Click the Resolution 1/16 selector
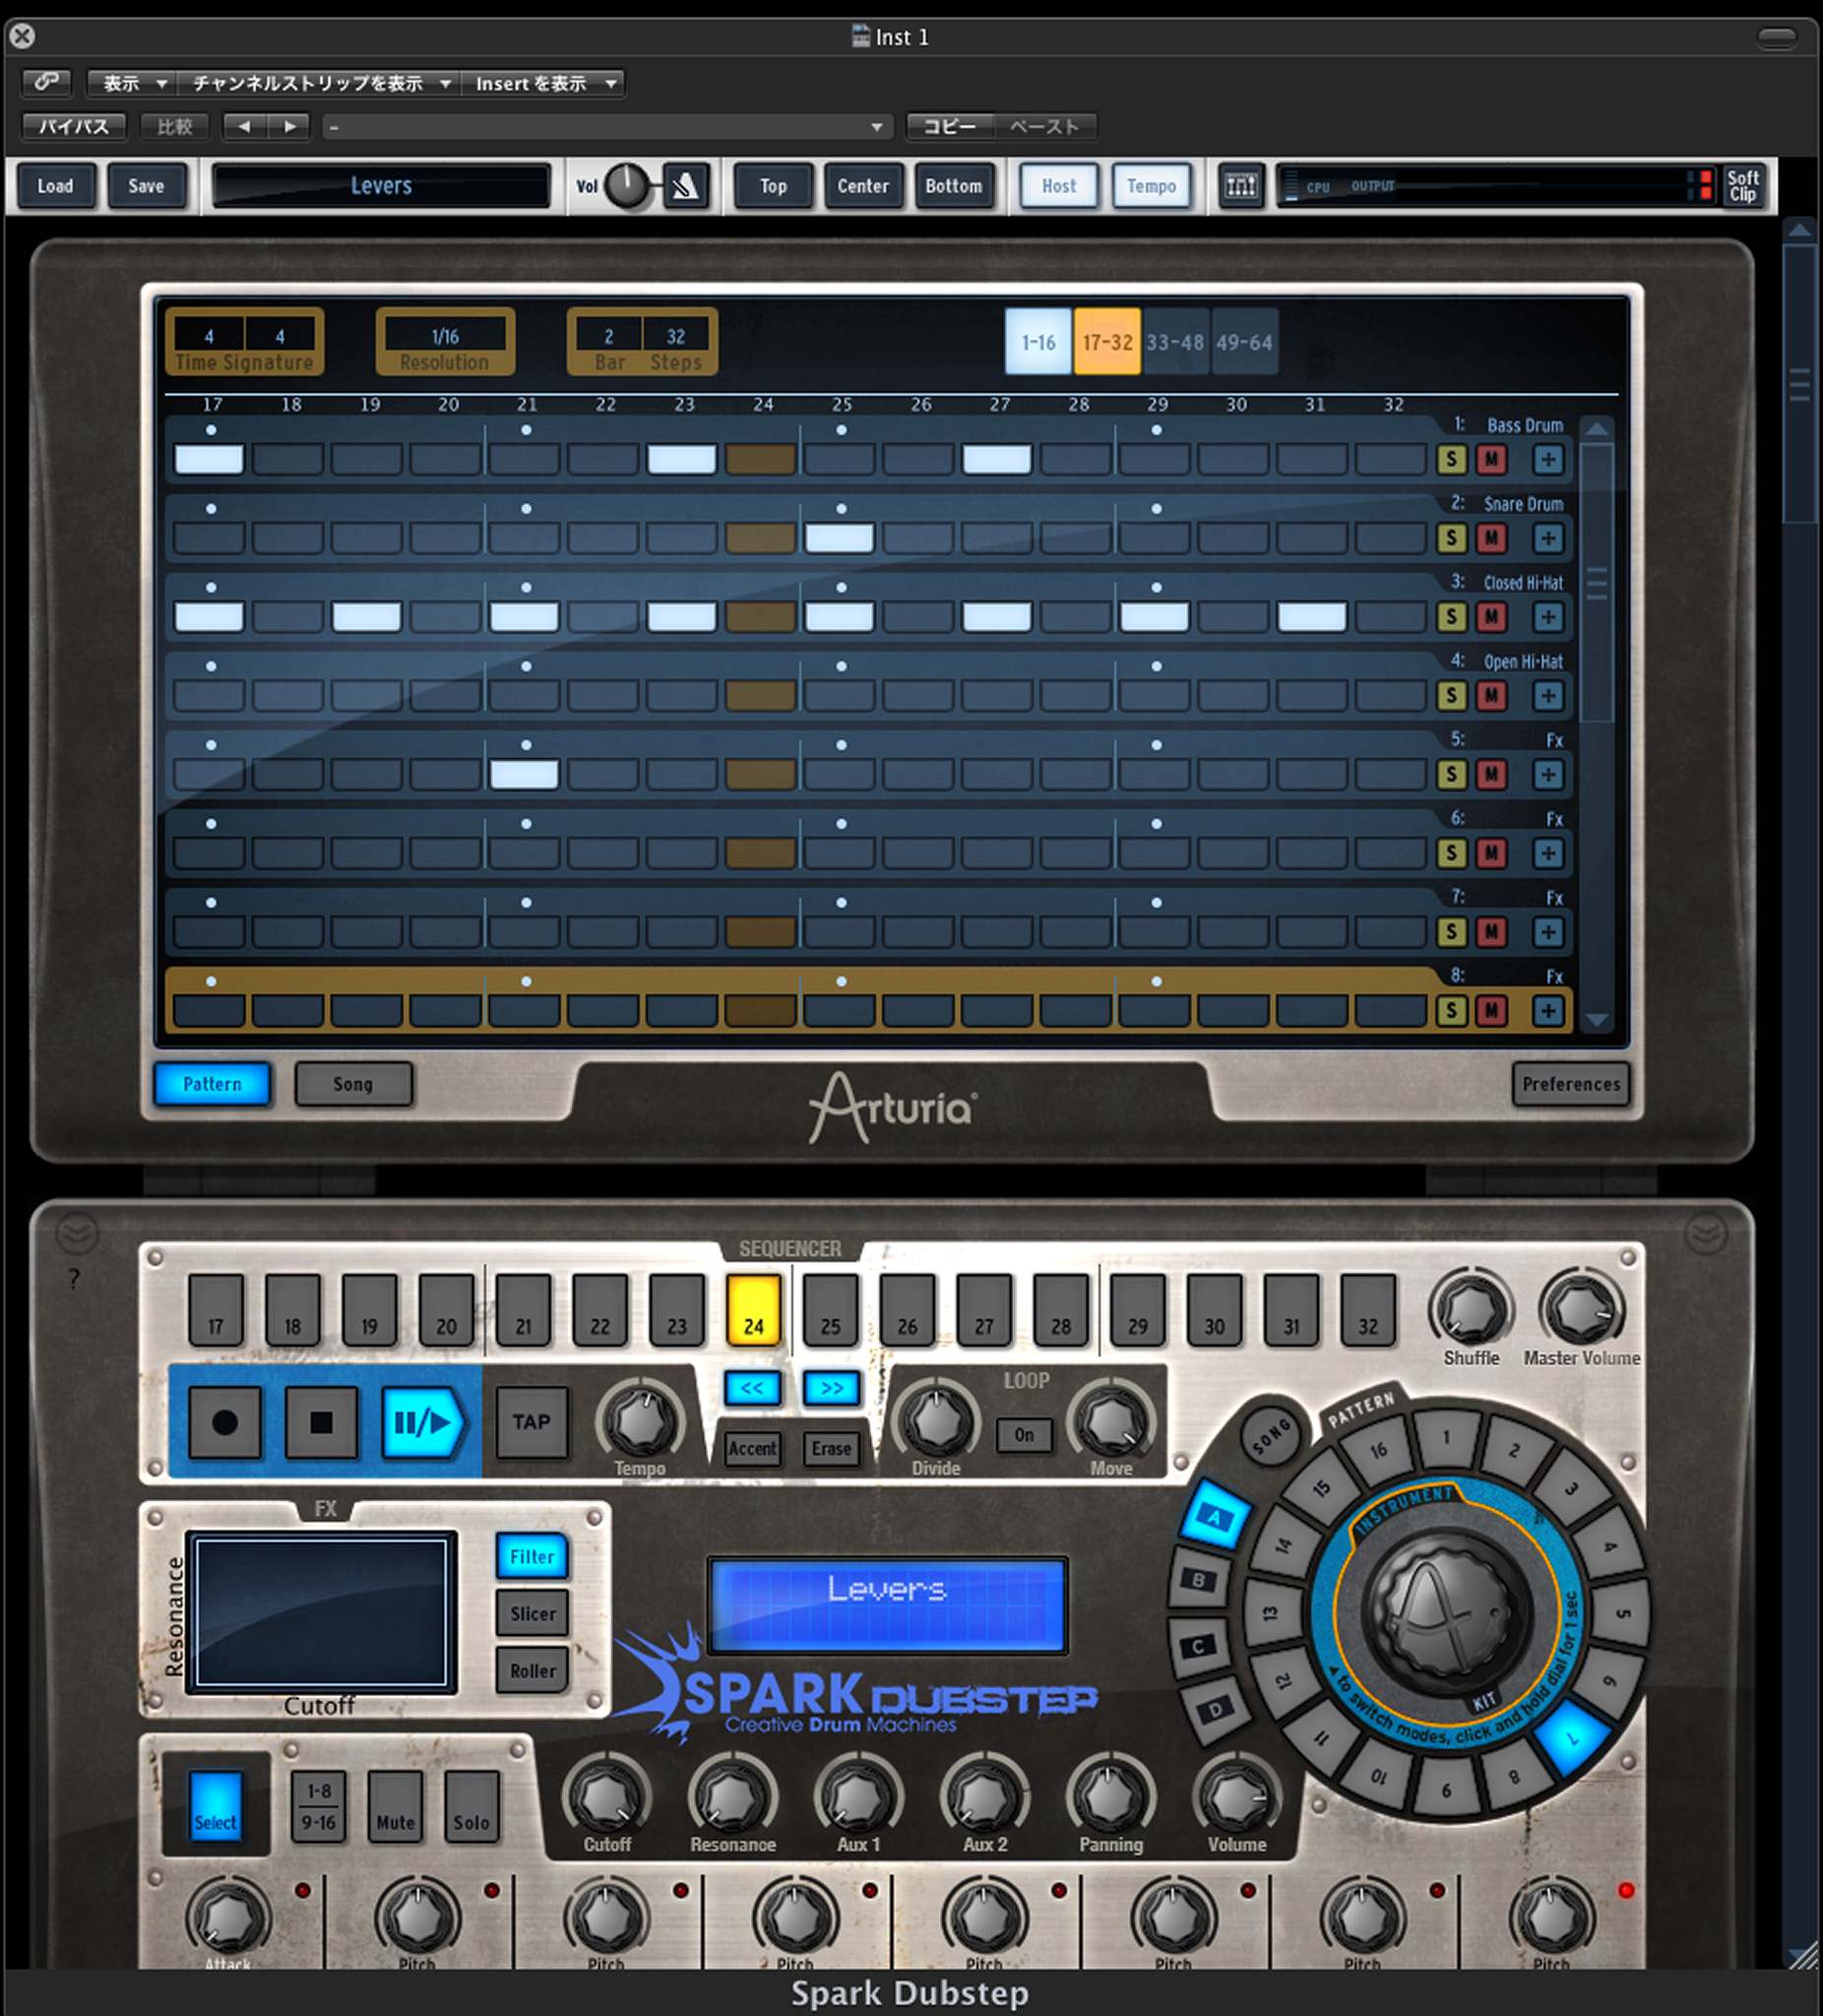The width and height of the screenshot is (1823, 2016). click(445, 336)
